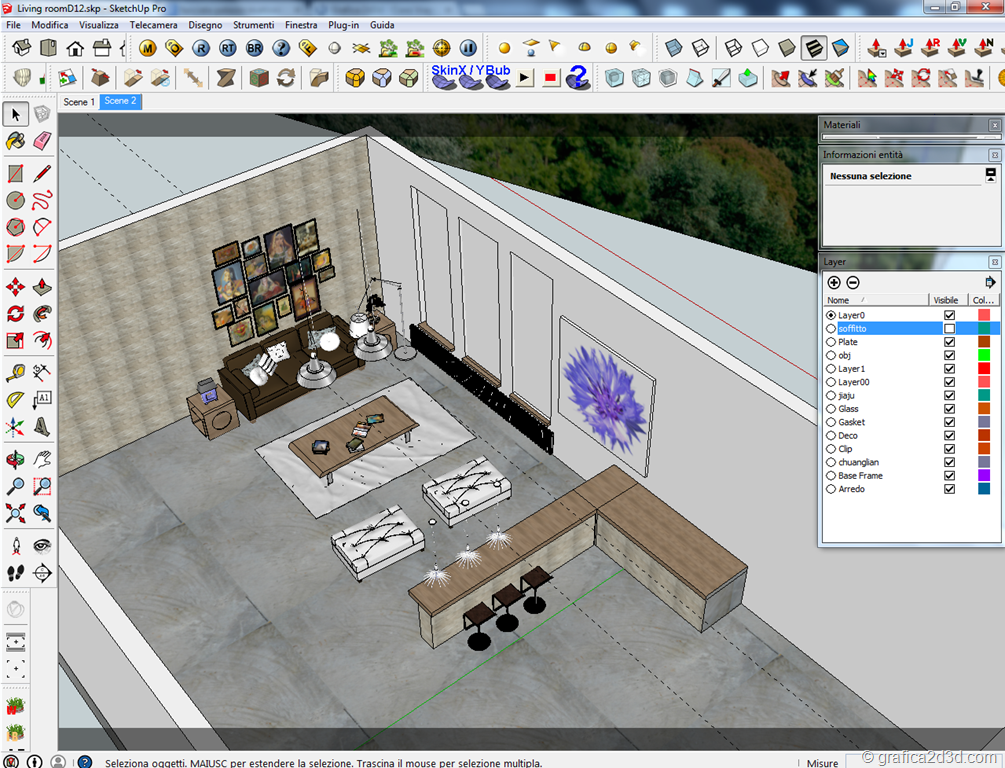Open the Plug-in menu
The height and width of the screenshot is (768, 1005).
tap(343, 25)
